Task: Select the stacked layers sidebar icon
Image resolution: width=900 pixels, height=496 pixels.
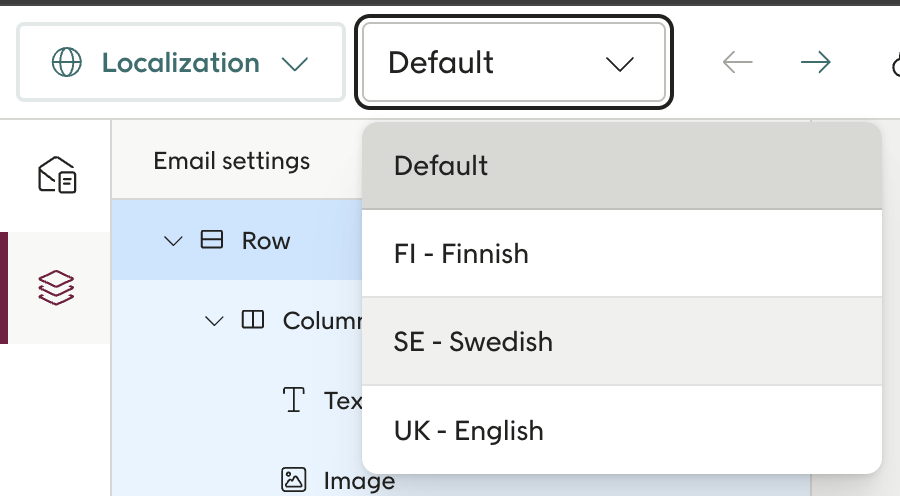Action: 57,288
